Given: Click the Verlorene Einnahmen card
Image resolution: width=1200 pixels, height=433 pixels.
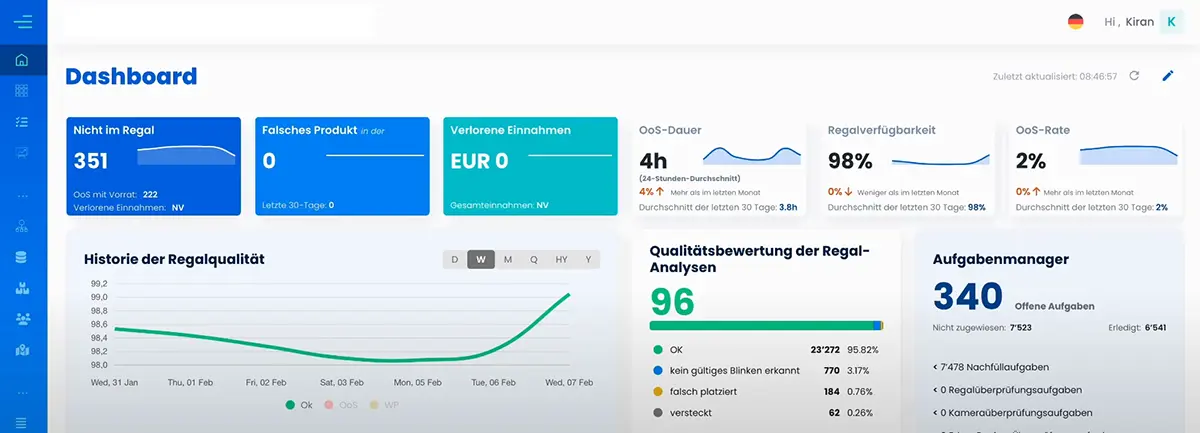Looking at the screenshot, I should tap(529, 166).
